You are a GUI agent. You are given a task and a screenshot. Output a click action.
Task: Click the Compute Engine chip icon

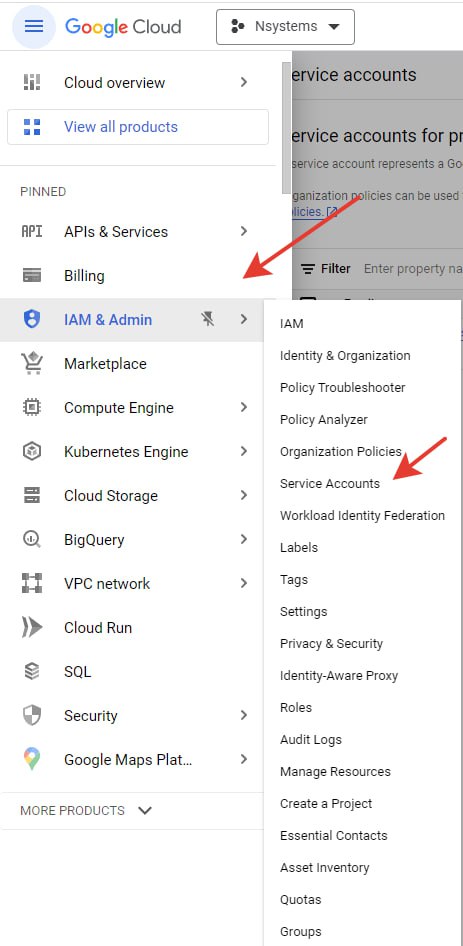tap(32, 408)
